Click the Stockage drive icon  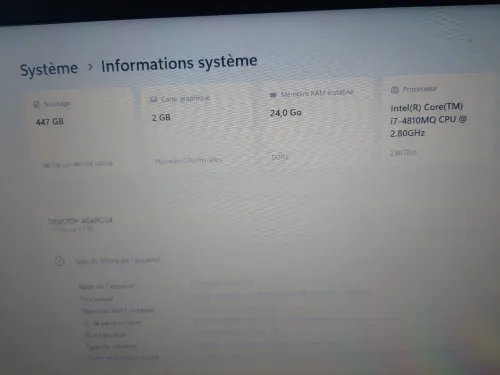coord(36,104)
